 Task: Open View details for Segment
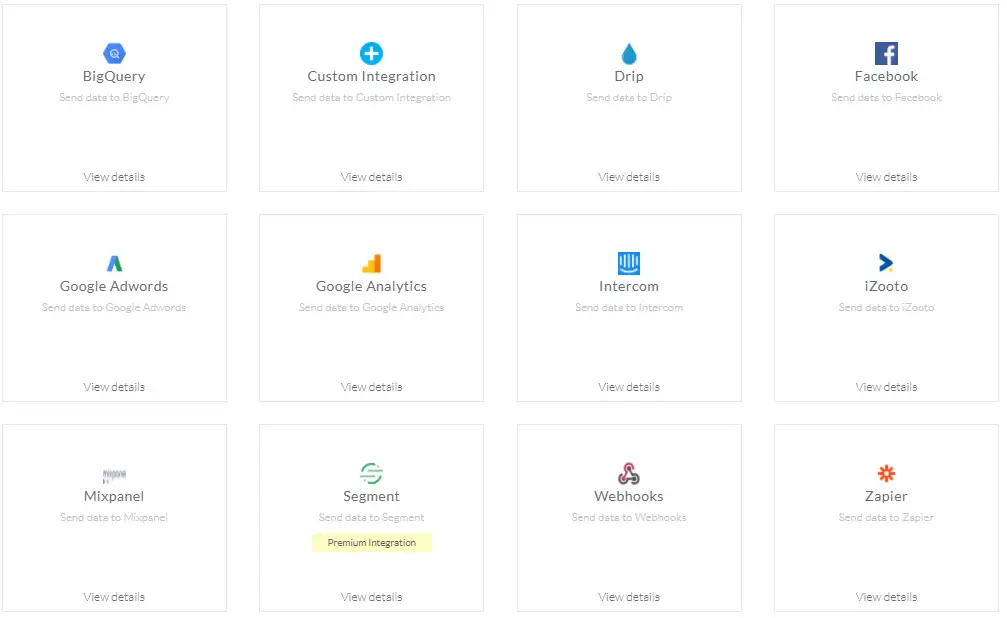[x=371, y=597]
